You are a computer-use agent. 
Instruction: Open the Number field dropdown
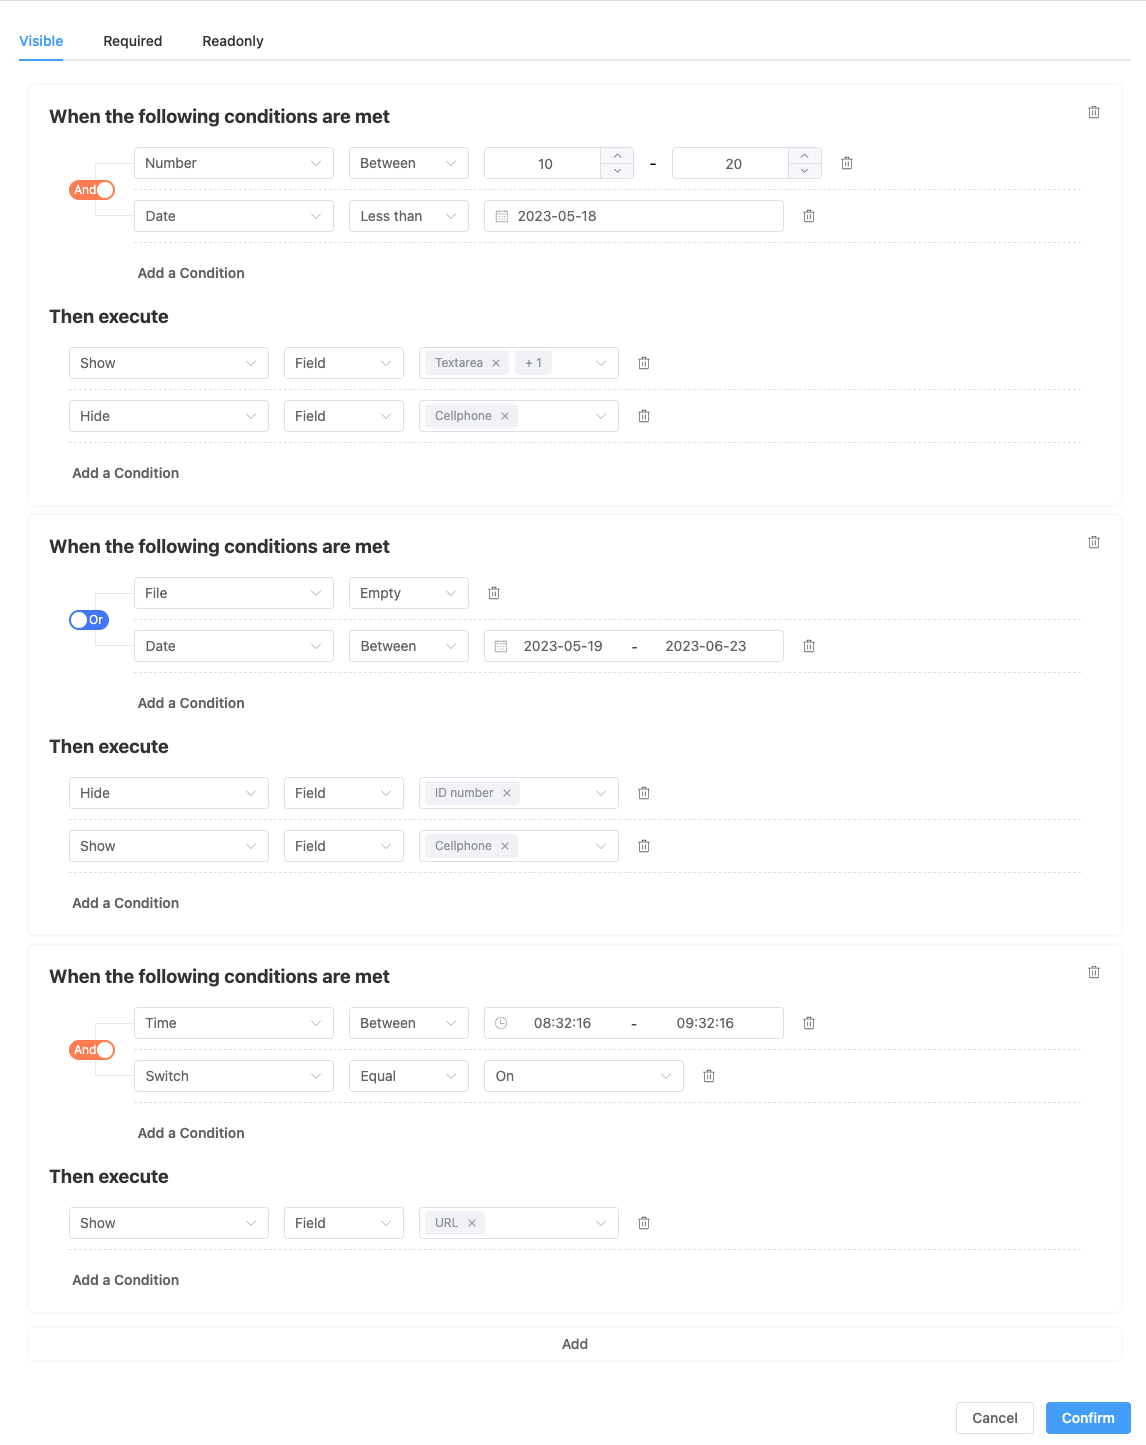[233, 162]
